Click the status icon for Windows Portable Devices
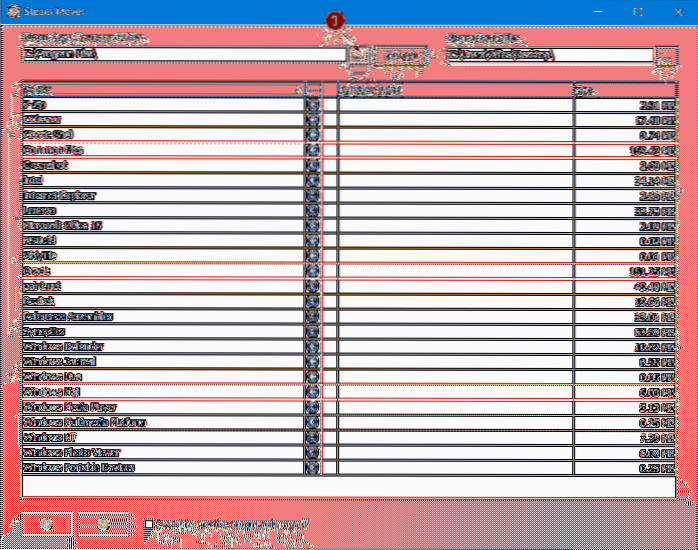 (x=313, y=467)
